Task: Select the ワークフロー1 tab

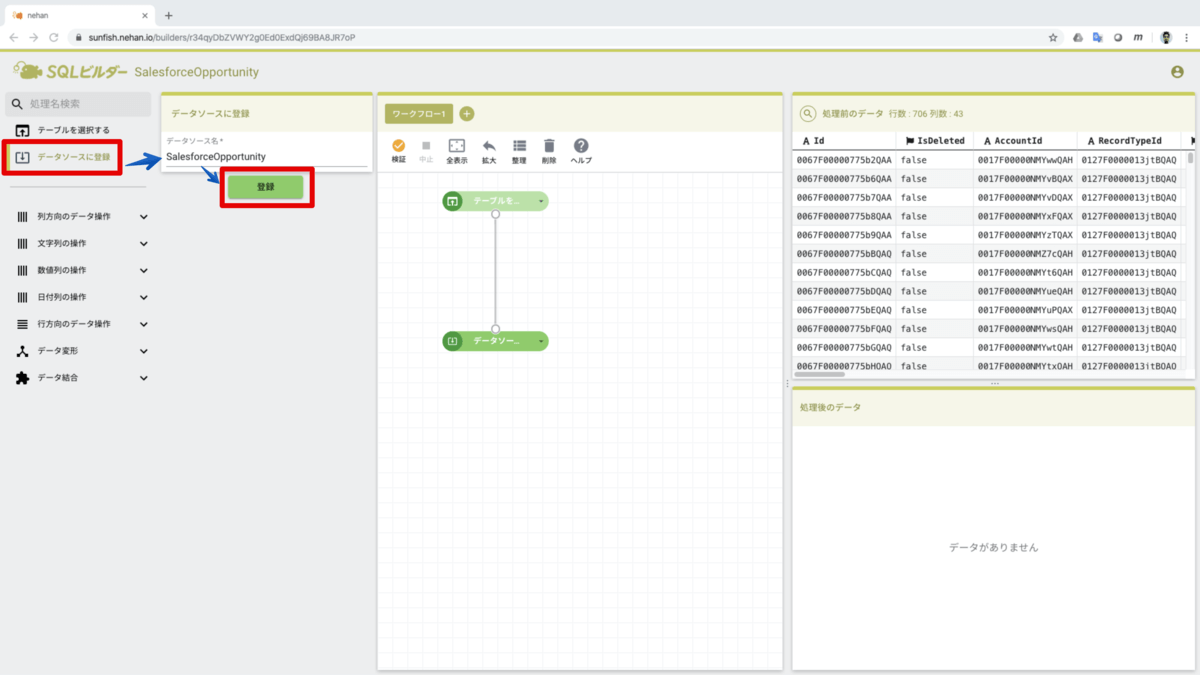Action: click(419, 114)
